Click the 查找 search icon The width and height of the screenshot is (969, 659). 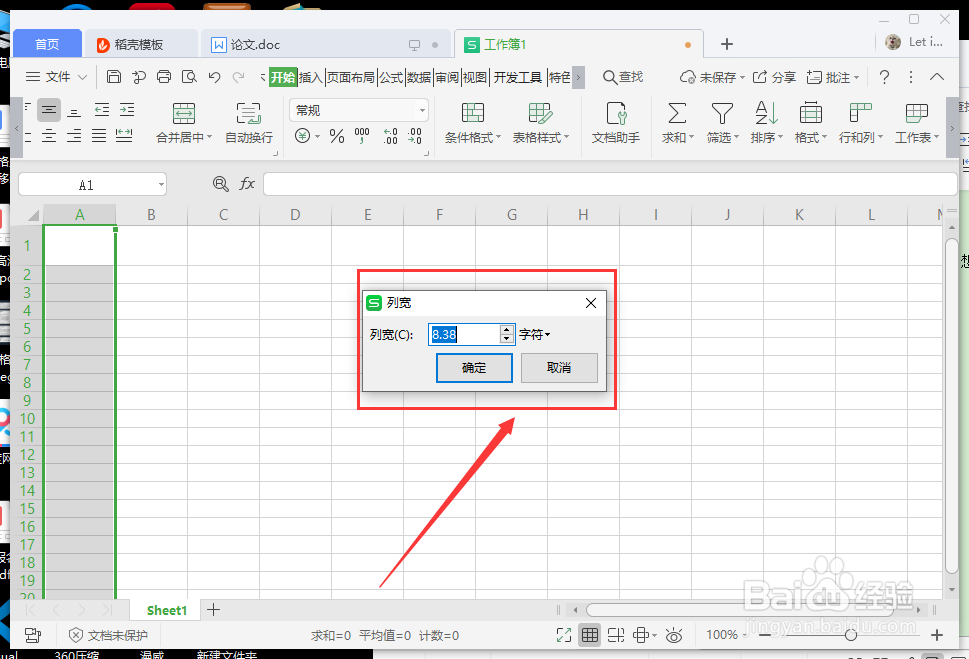point(623,77)
